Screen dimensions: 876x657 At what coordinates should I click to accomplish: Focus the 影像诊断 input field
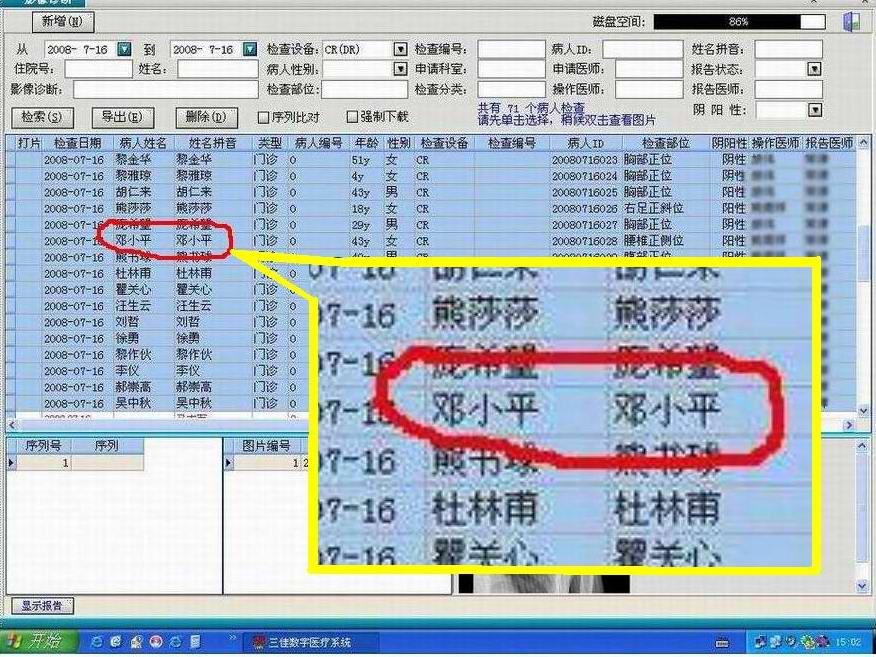[x=166, y=89]
